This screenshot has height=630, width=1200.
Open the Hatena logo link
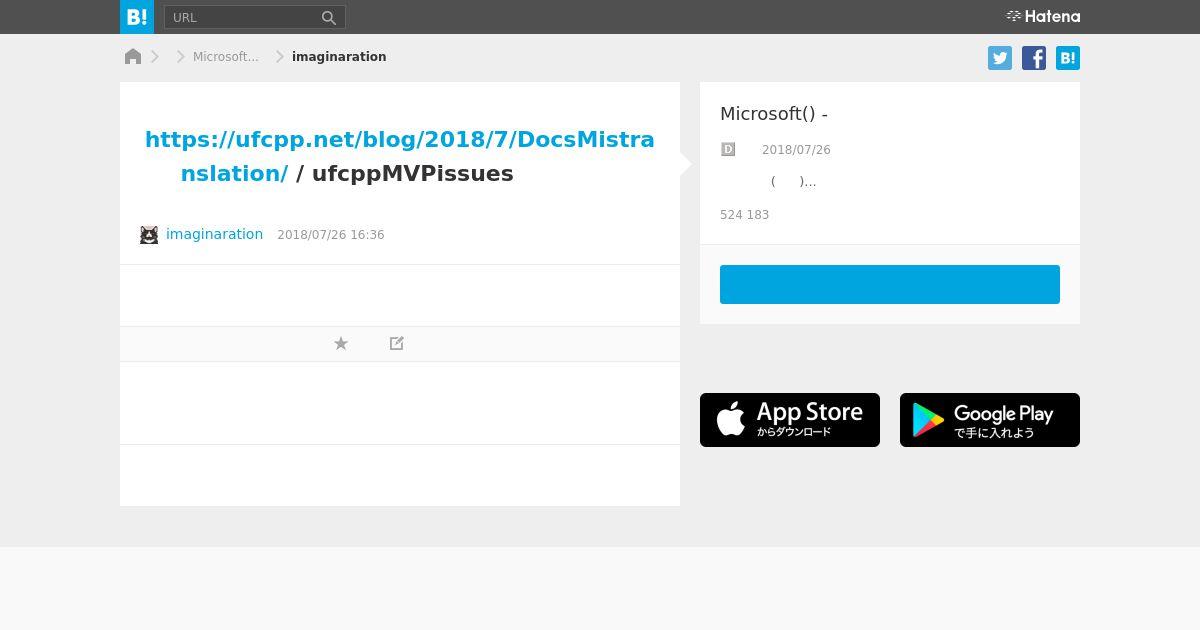click(1043, 16)
